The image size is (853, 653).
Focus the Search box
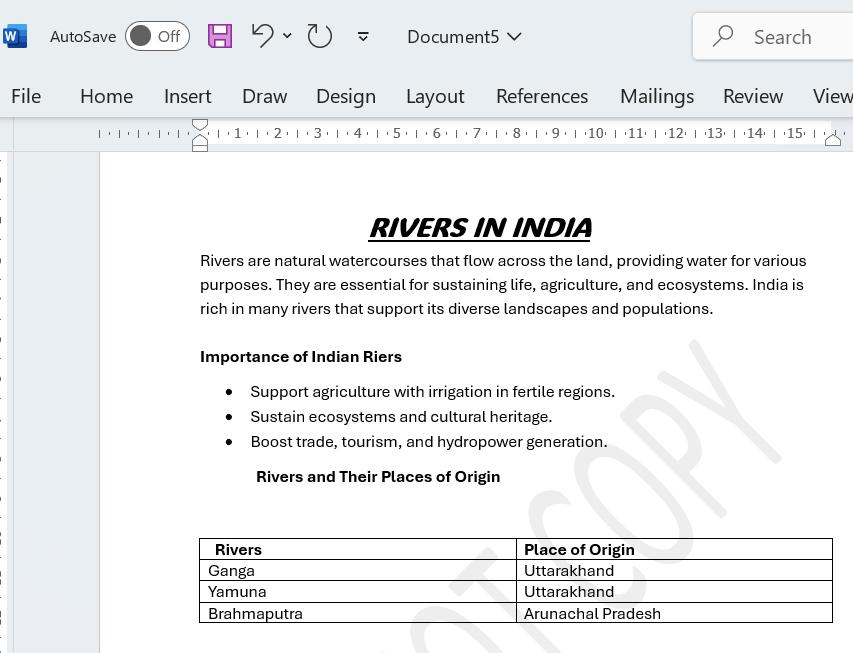773,36
